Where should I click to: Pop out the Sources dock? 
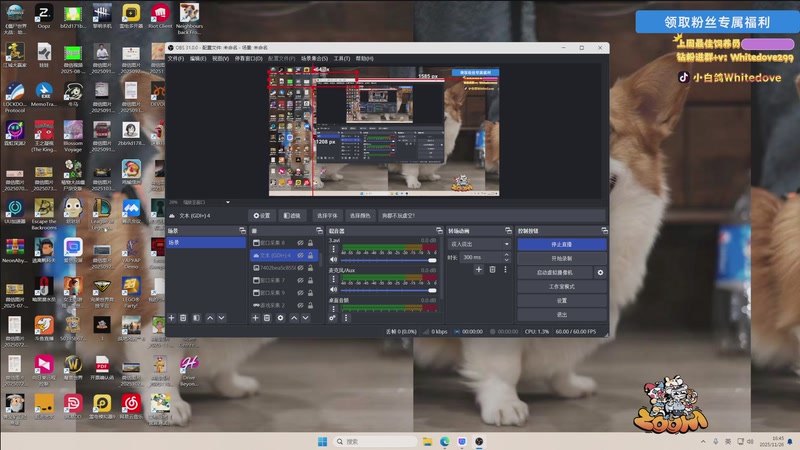[x=319, y=231]
